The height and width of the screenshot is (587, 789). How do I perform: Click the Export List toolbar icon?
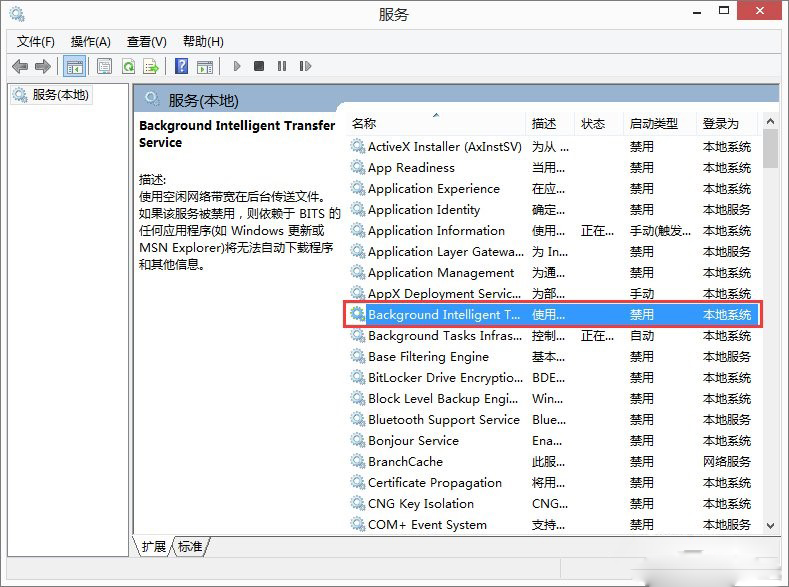tap(151, 66)
